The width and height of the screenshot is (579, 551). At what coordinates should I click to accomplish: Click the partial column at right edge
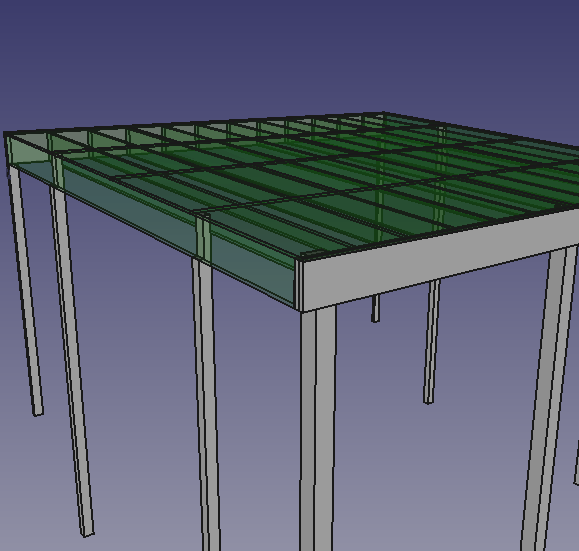pyautogui.click(x=576, y=462)
